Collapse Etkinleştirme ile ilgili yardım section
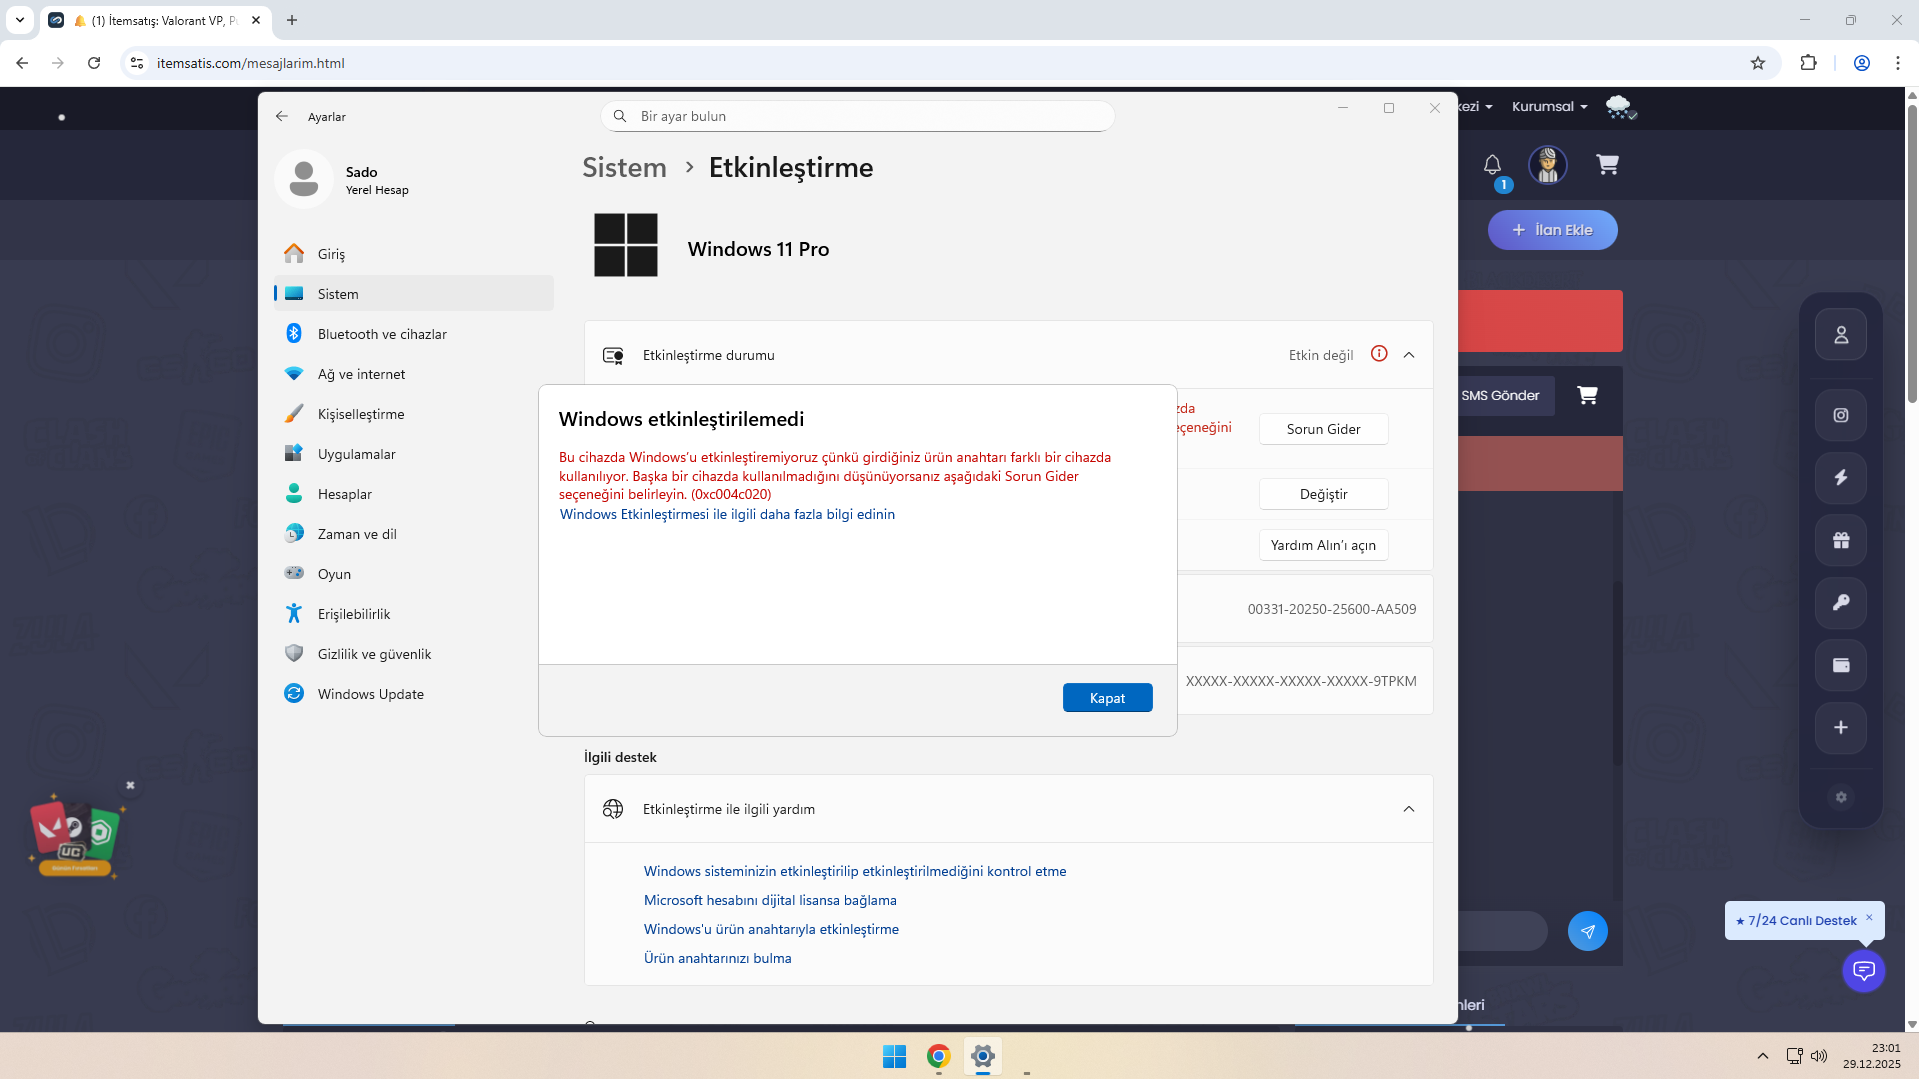This screenshot has height=1079, width=1919. [1409, 809]
